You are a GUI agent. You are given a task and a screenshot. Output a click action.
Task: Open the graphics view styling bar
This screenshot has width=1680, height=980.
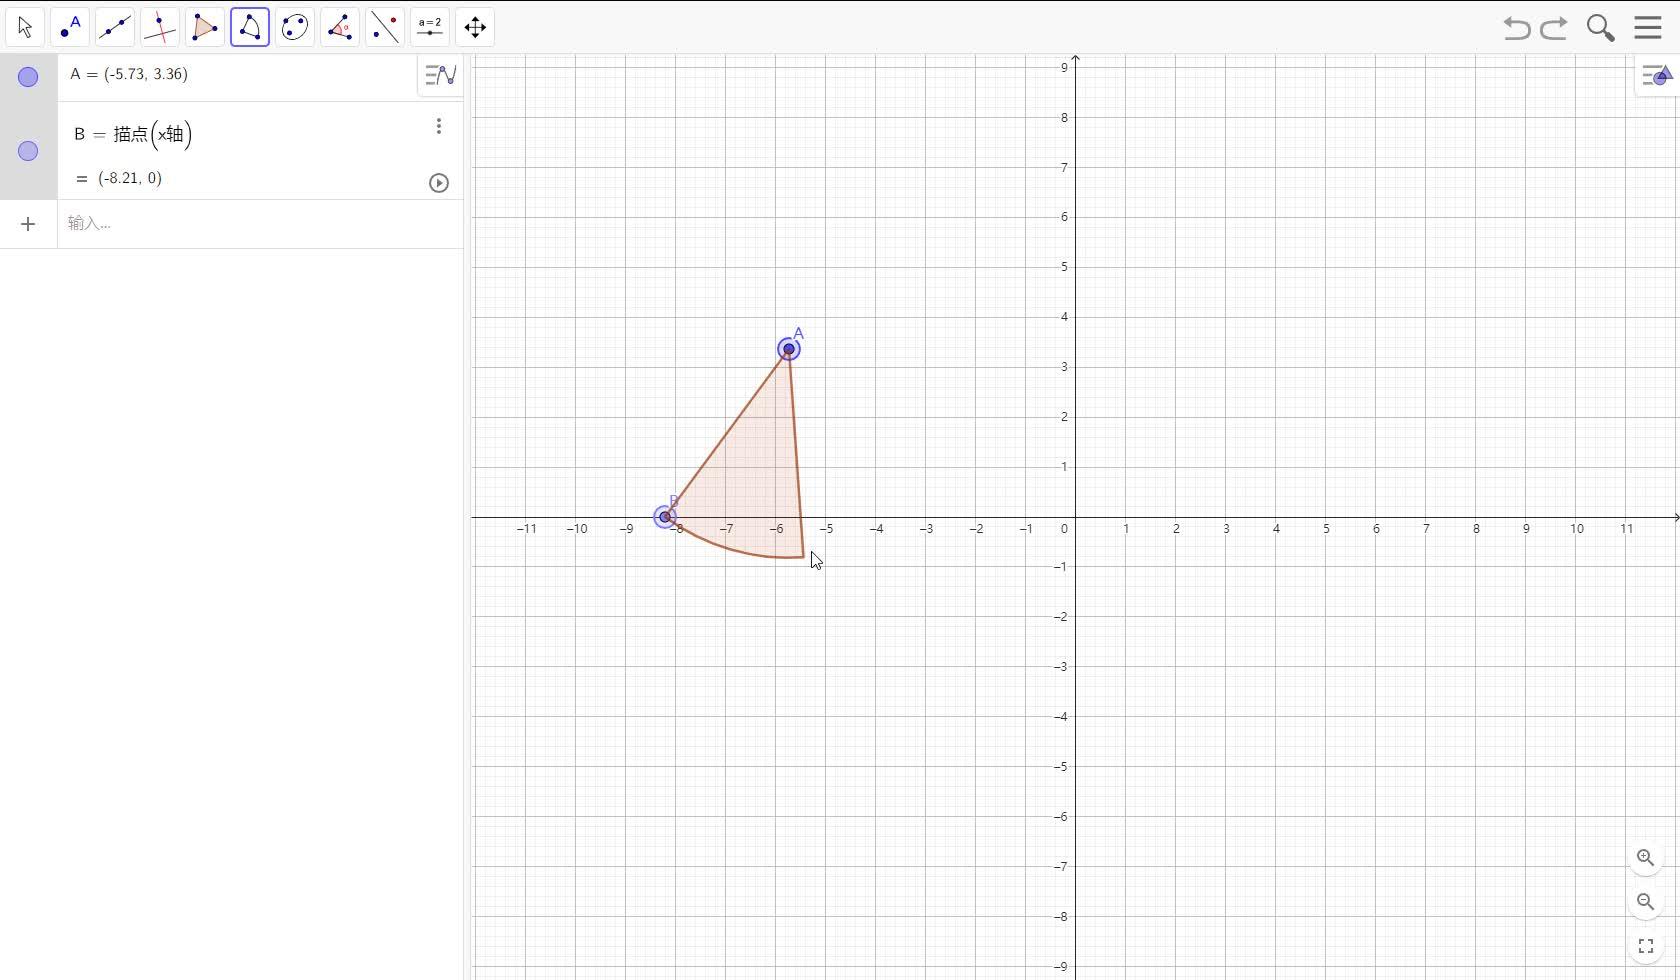point(1655,75)
